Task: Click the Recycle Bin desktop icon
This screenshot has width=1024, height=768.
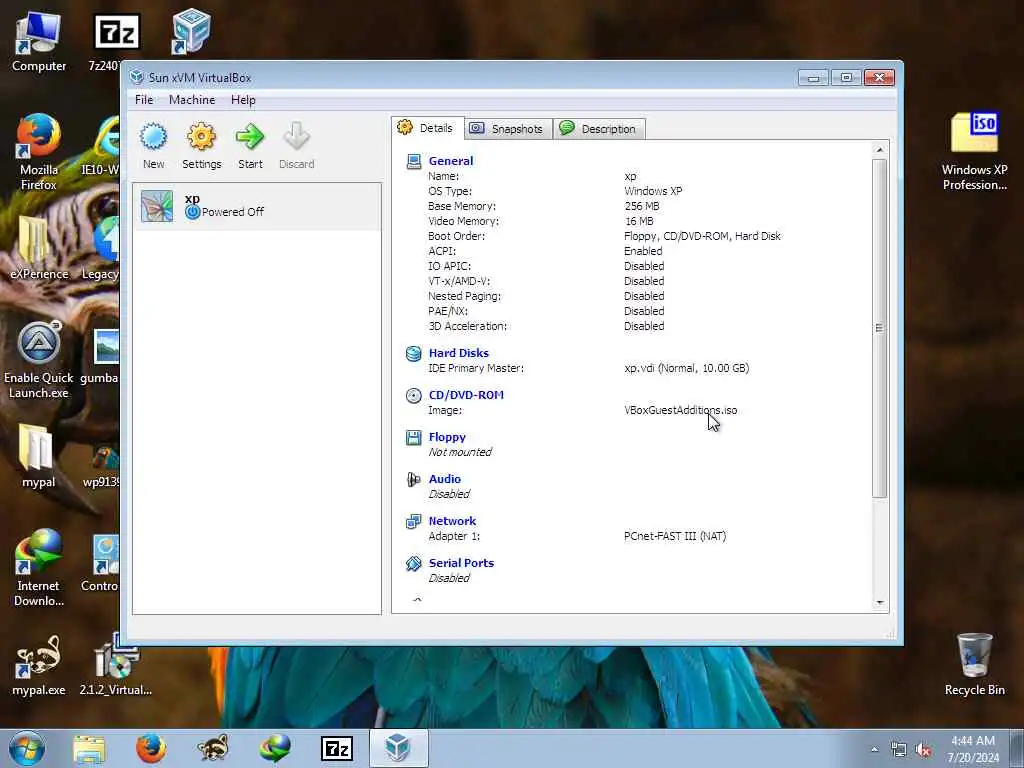Action: (974, 664)
